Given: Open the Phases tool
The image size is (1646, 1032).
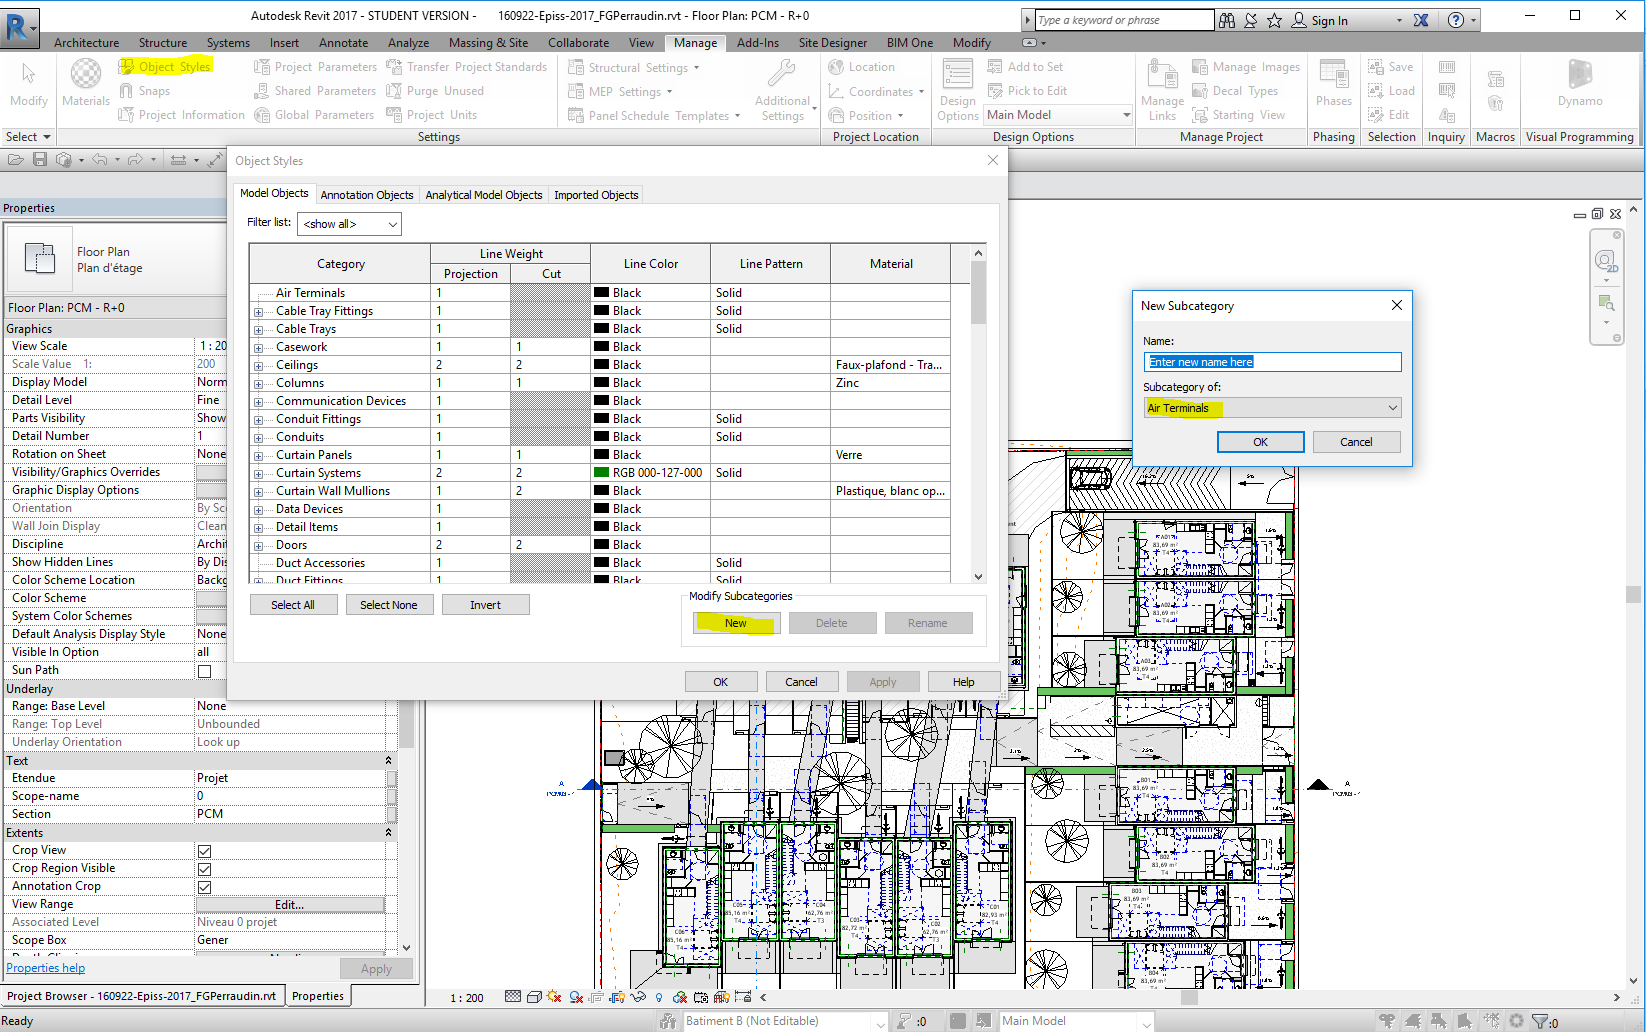Looking at the screenshot, I should click(1333, 85).
